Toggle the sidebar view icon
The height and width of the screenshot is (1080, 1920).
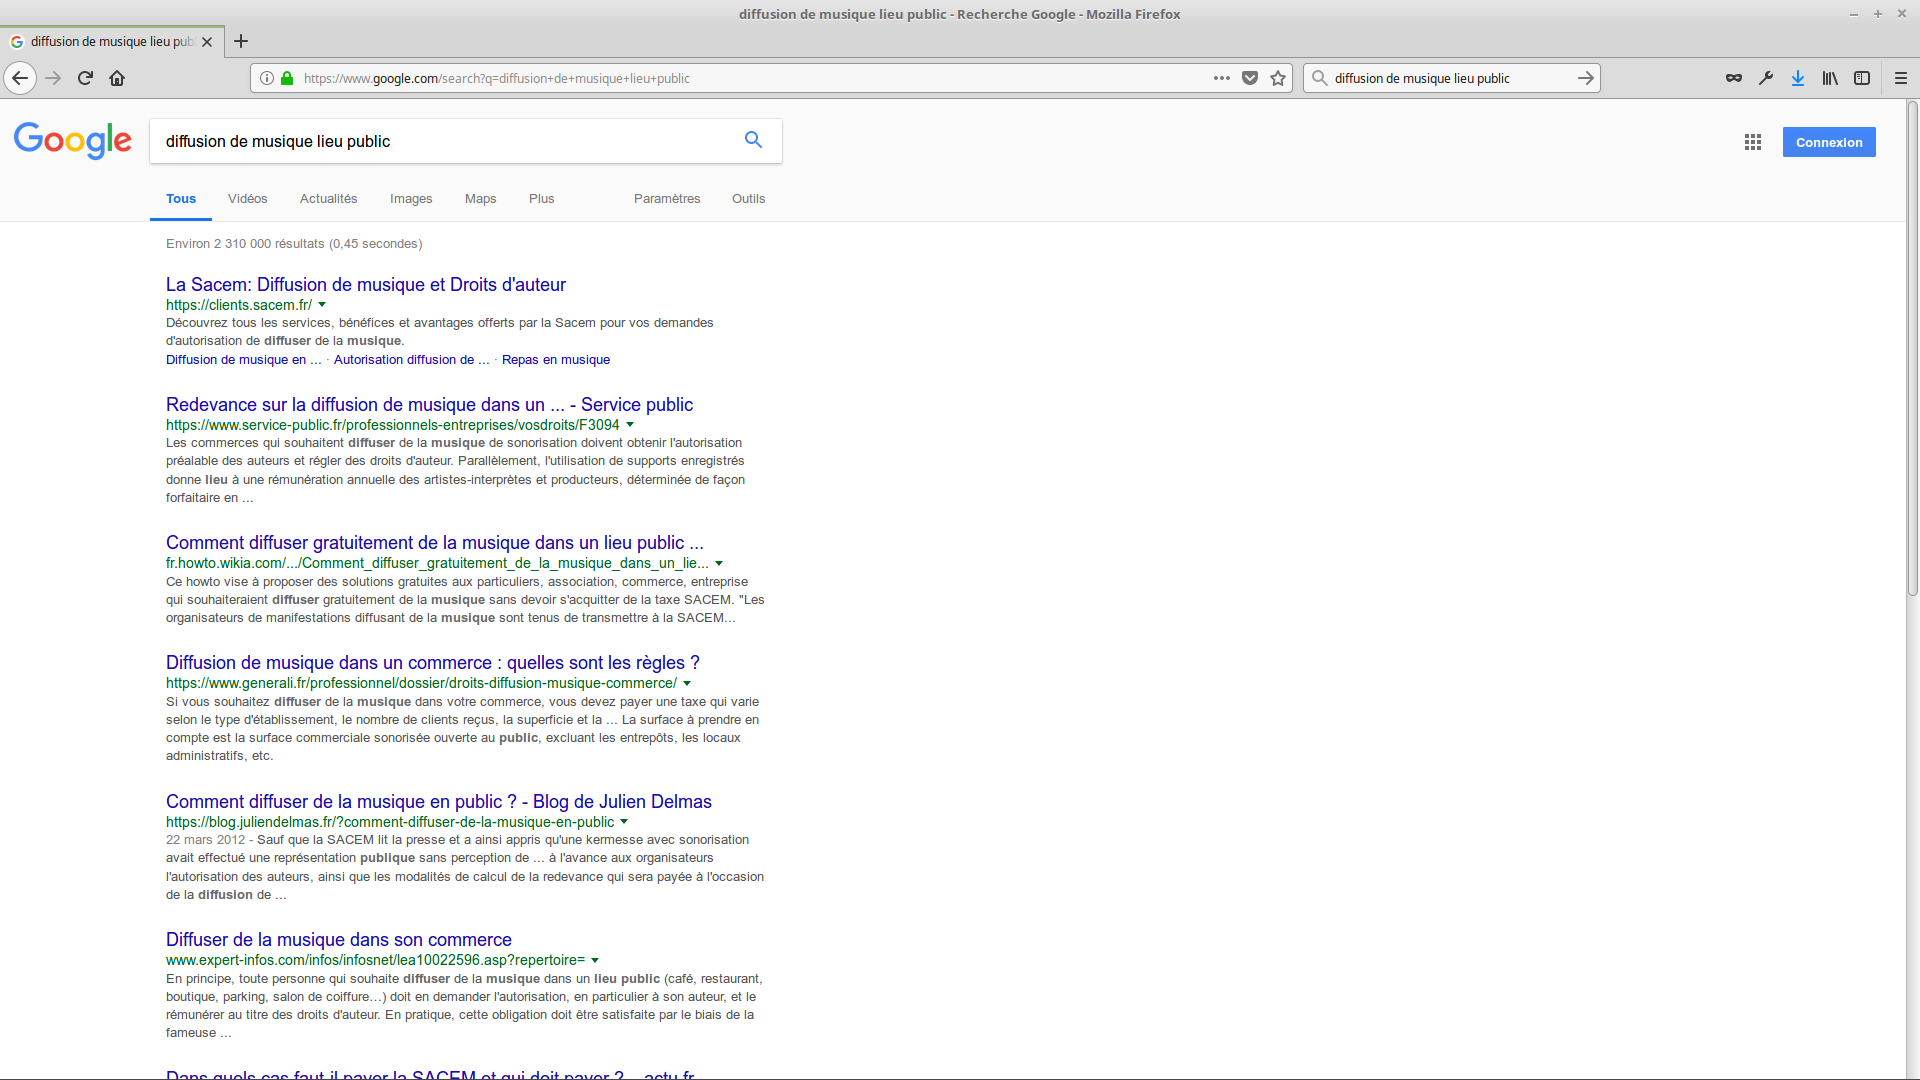[x=1862, y=78]
